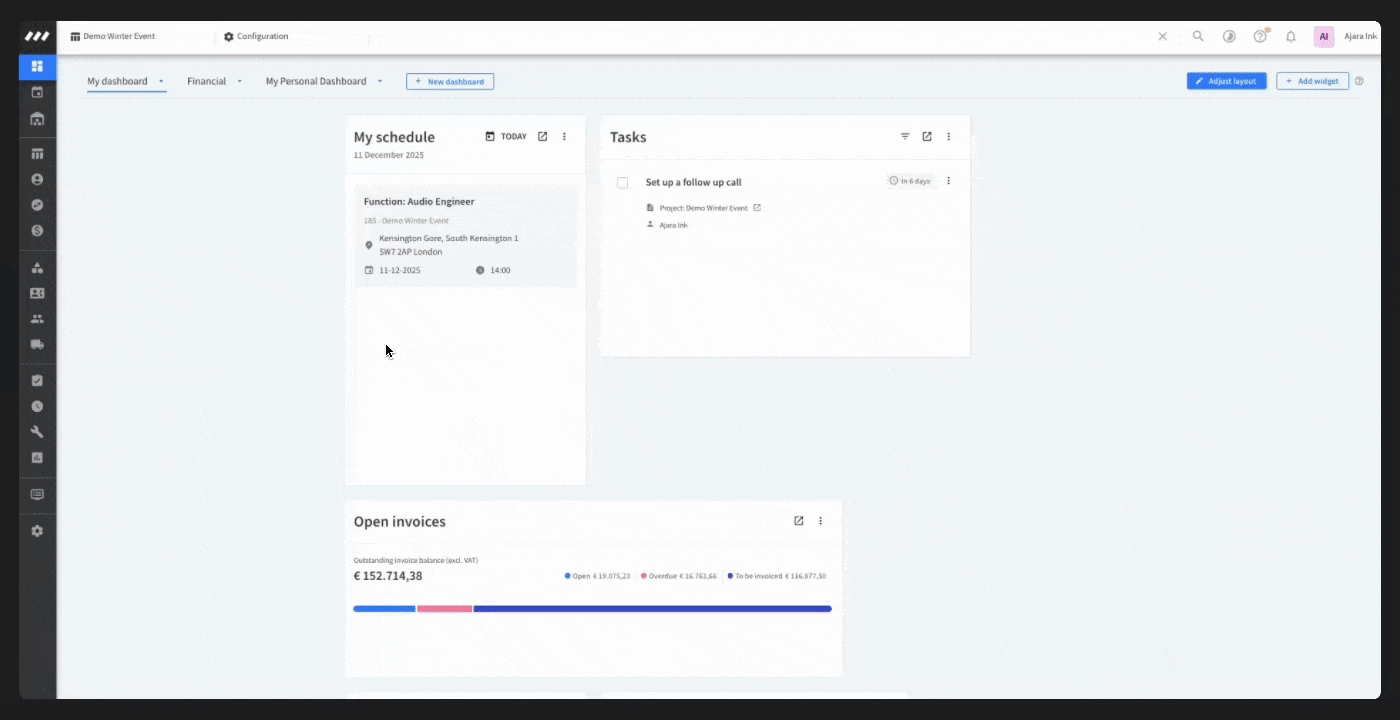Open the crew people icon in sidebar
The width and height of the screenshot is (1400, 720).
(x=37, y=319)
